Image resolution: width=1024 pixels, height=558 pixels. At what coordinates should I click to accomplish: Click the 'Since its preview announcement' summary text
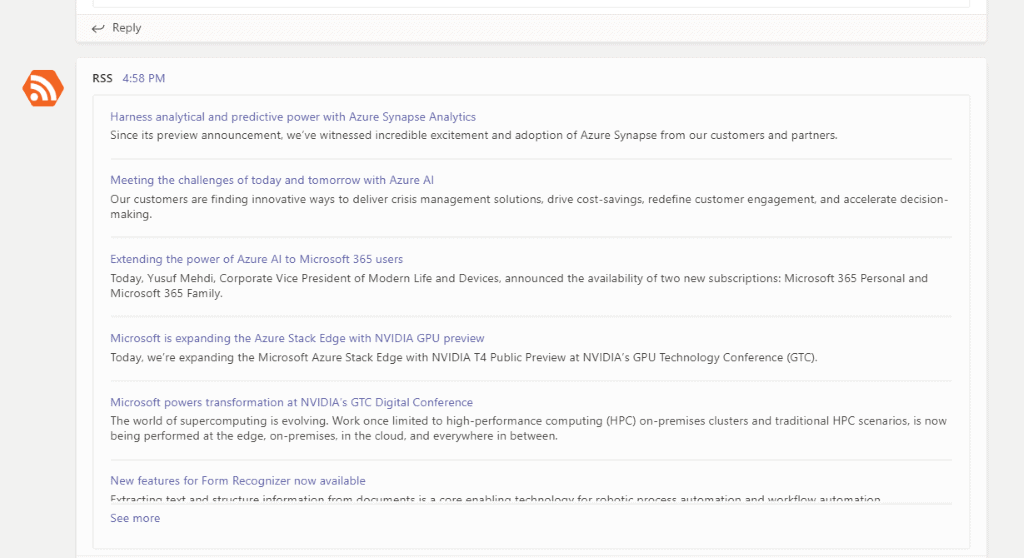[x=473, y=135]
